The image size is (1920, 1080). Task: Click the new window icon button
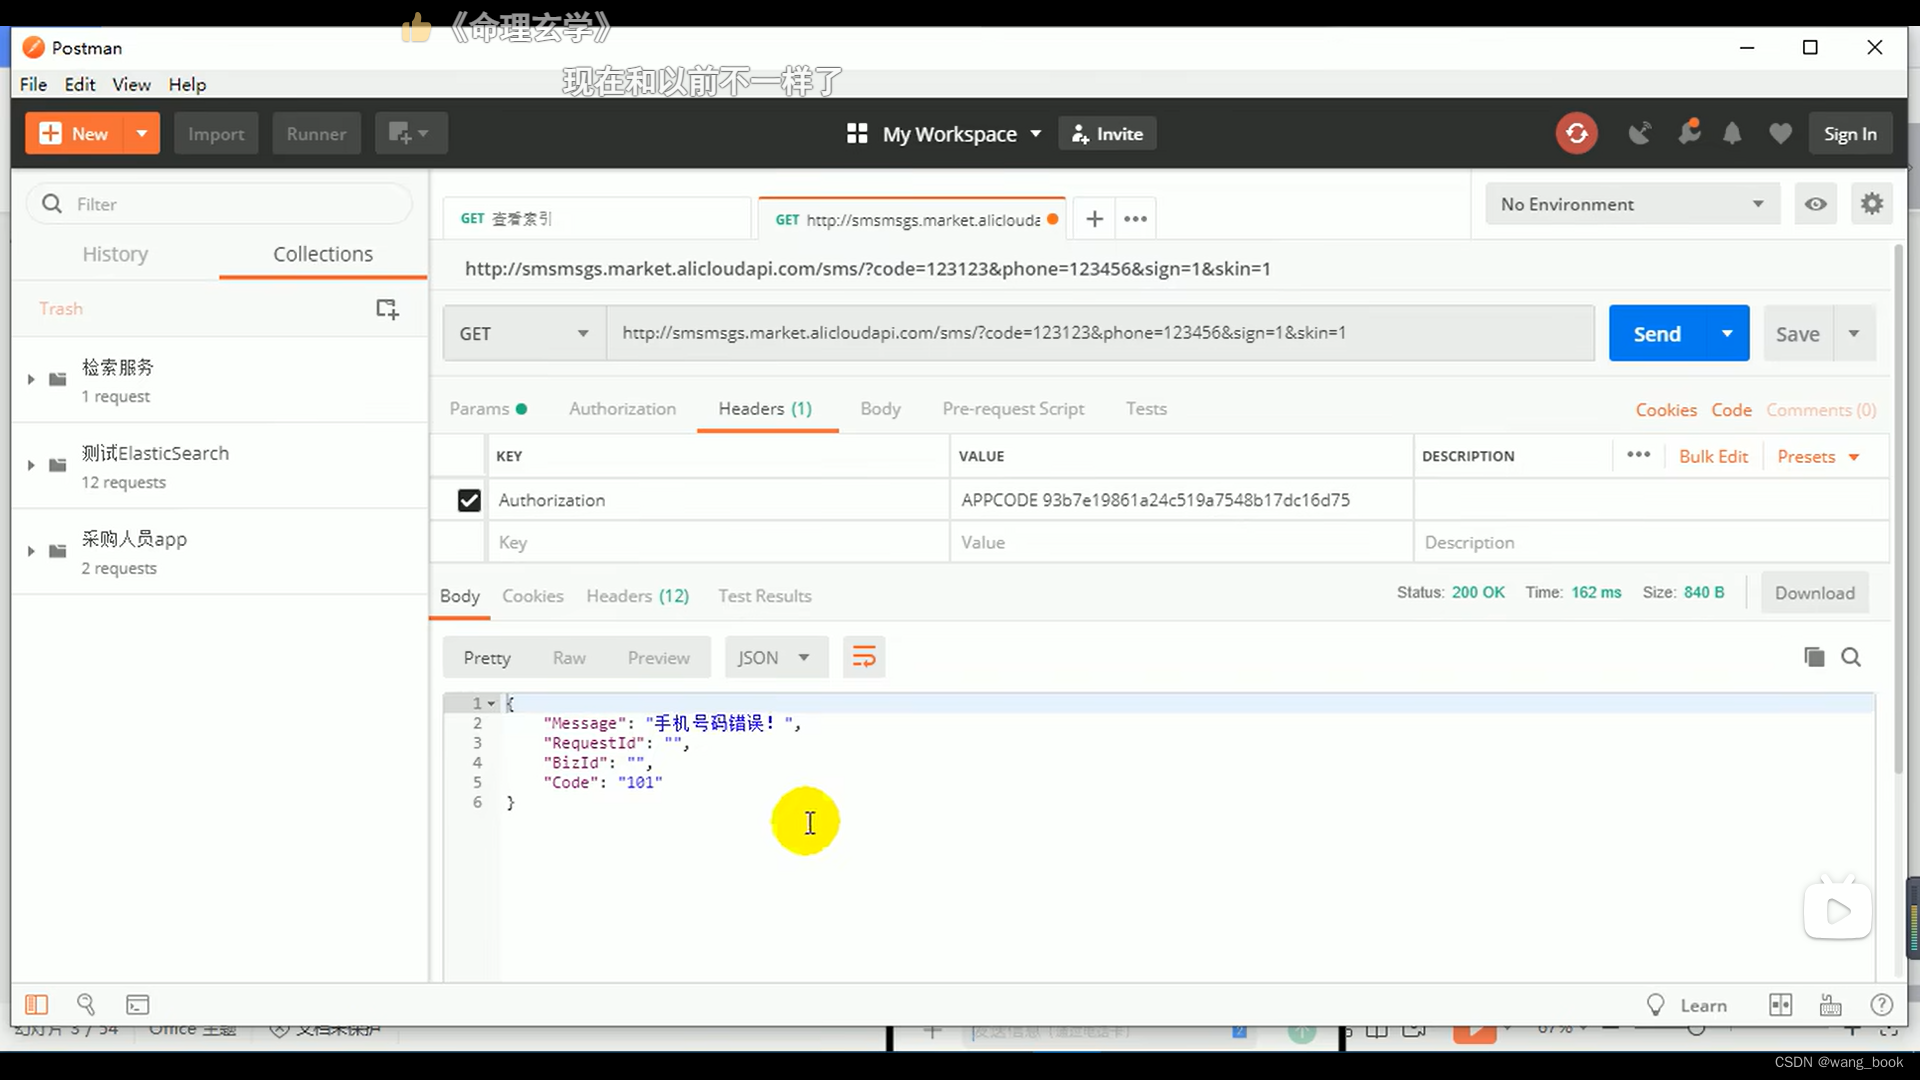click(410, 133)
